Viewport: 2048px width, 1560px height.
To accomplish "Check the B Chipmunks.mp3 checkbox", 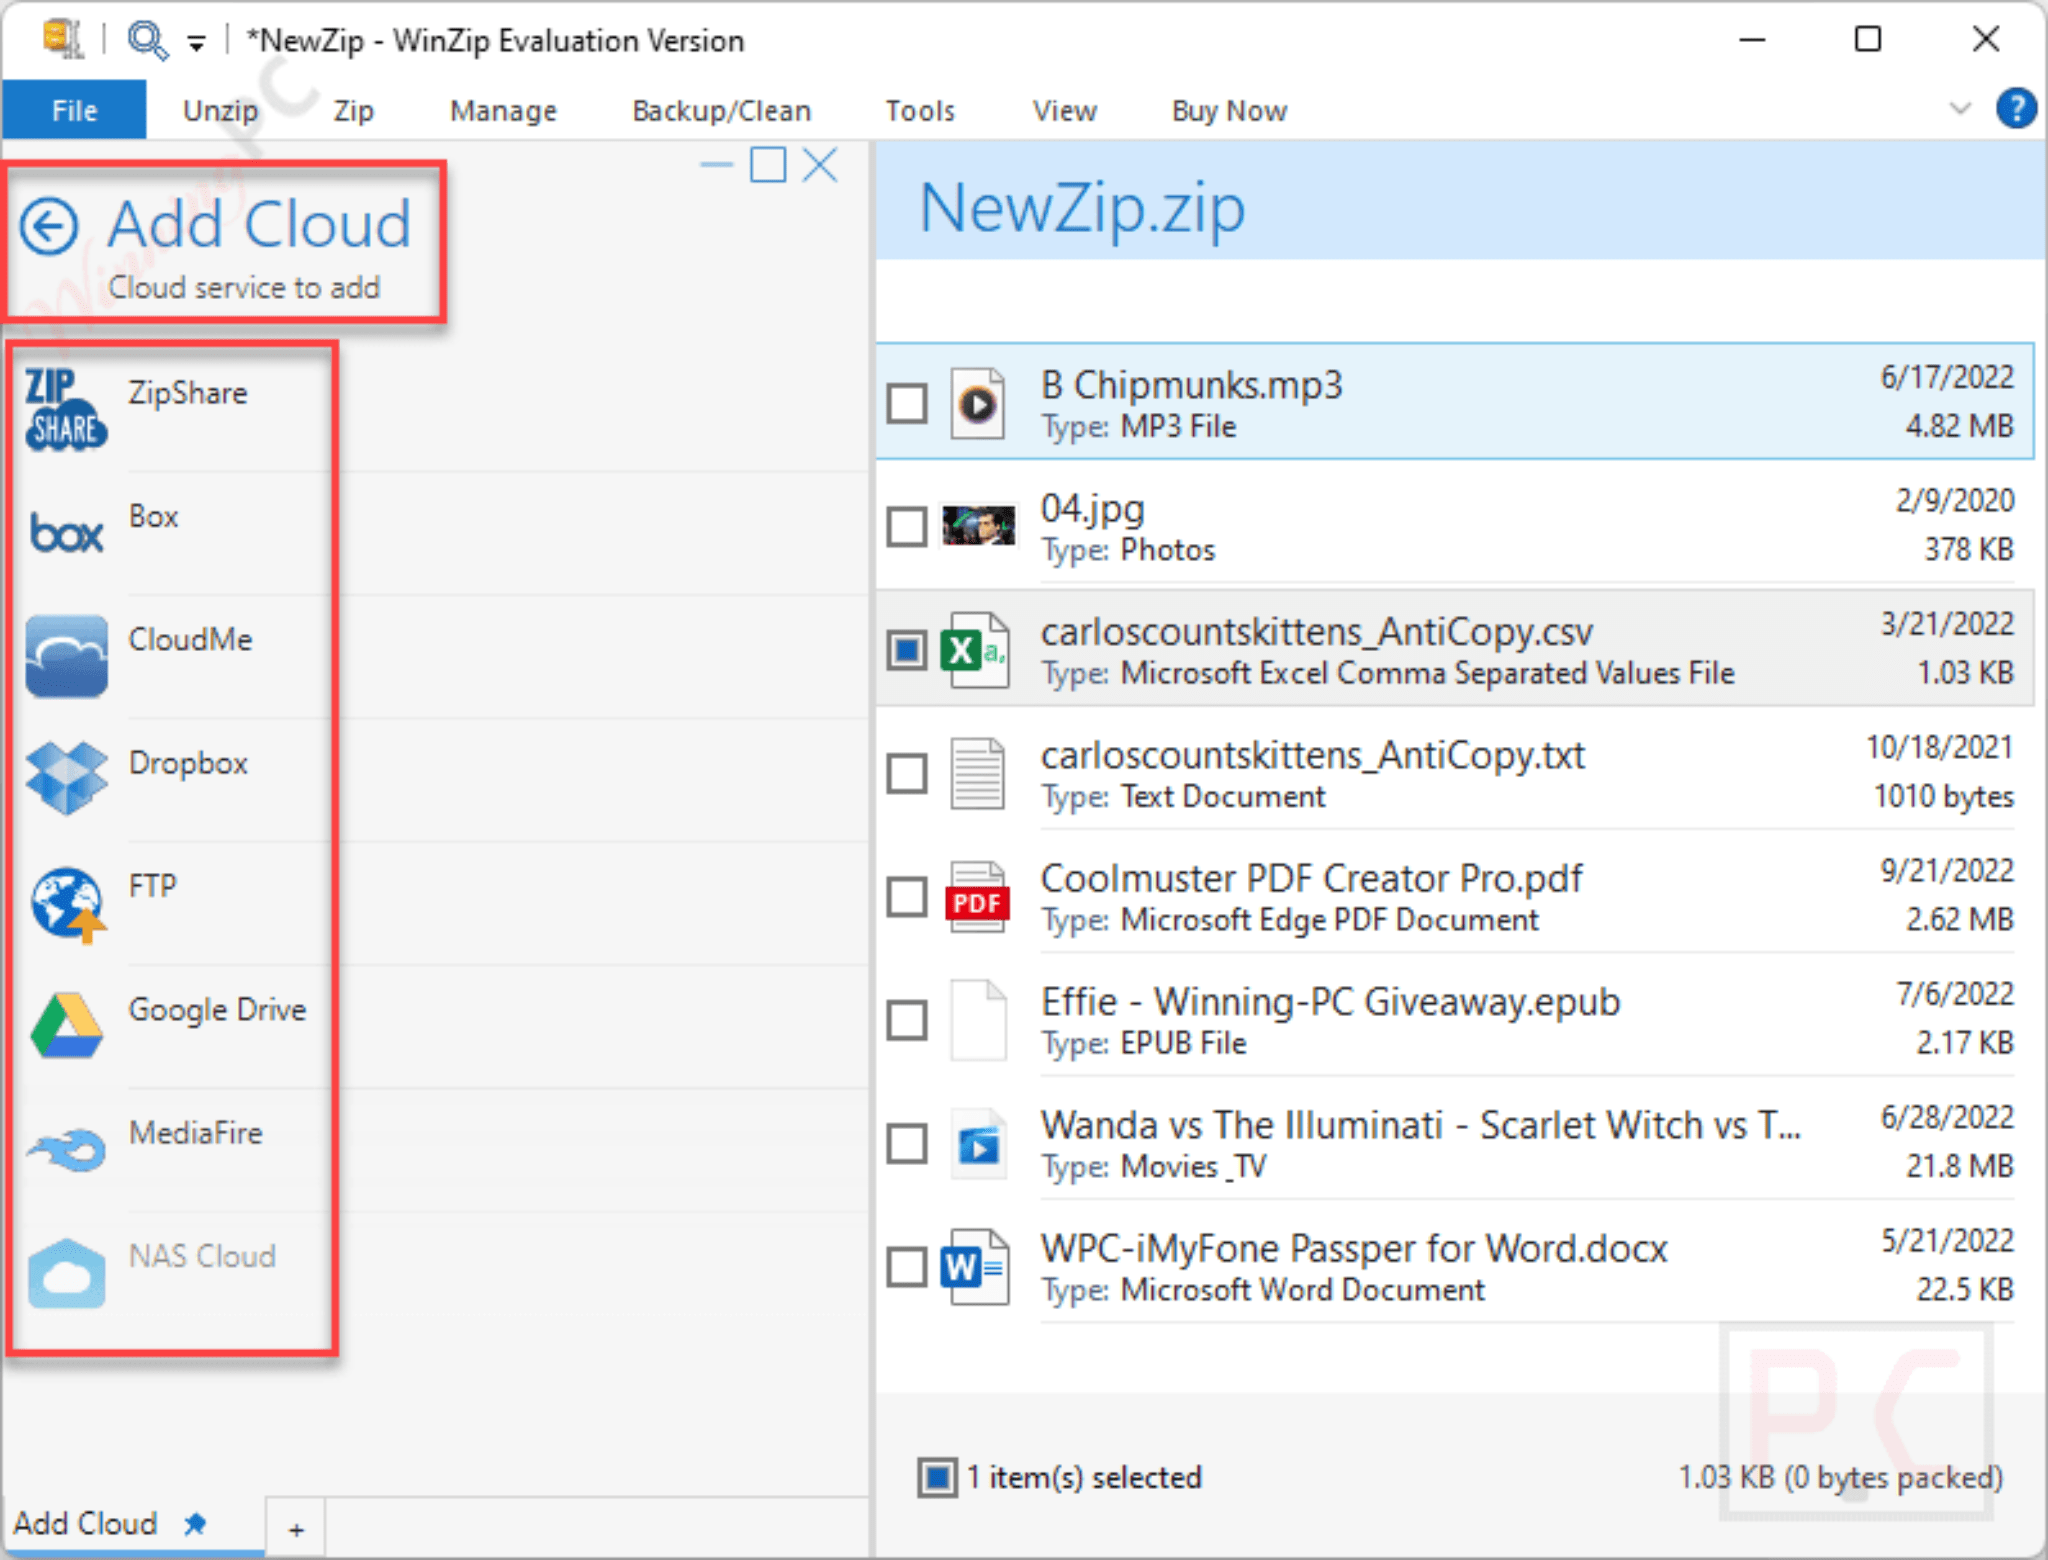I will (x=906, y=403).
